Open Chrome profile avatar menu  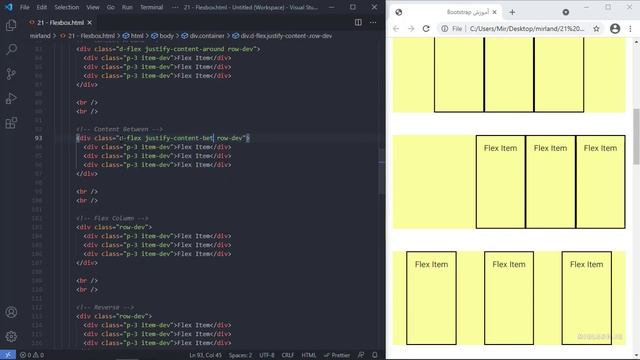pos(615,29)
